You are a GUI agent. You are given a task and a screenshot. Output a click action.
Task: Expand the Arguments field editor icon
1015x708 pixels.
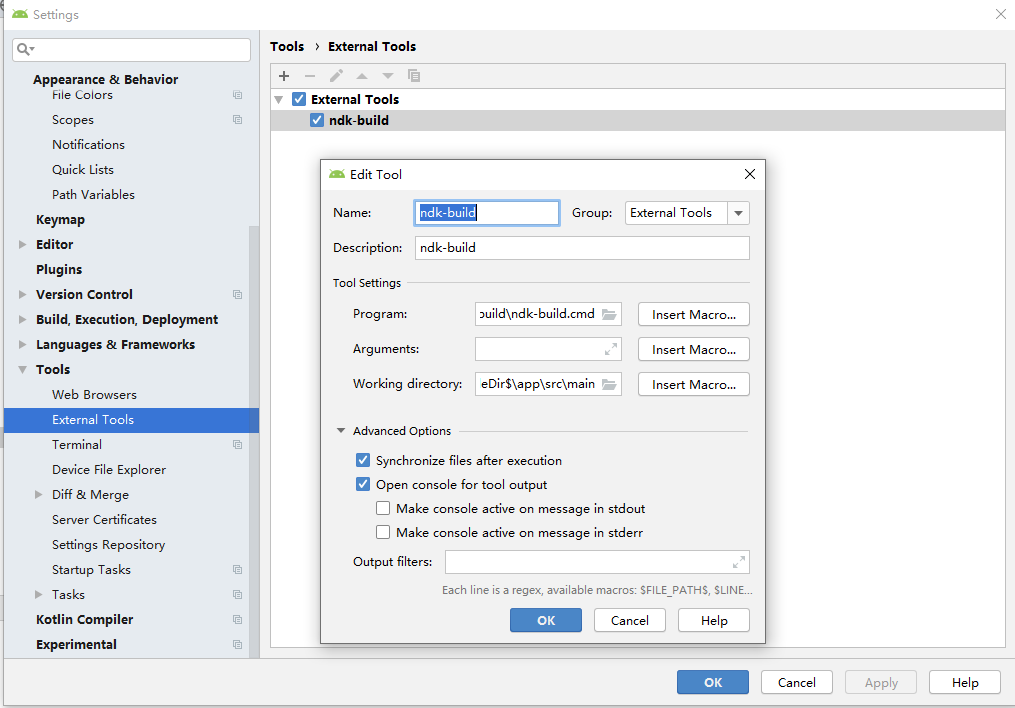(x=610, y=349)
